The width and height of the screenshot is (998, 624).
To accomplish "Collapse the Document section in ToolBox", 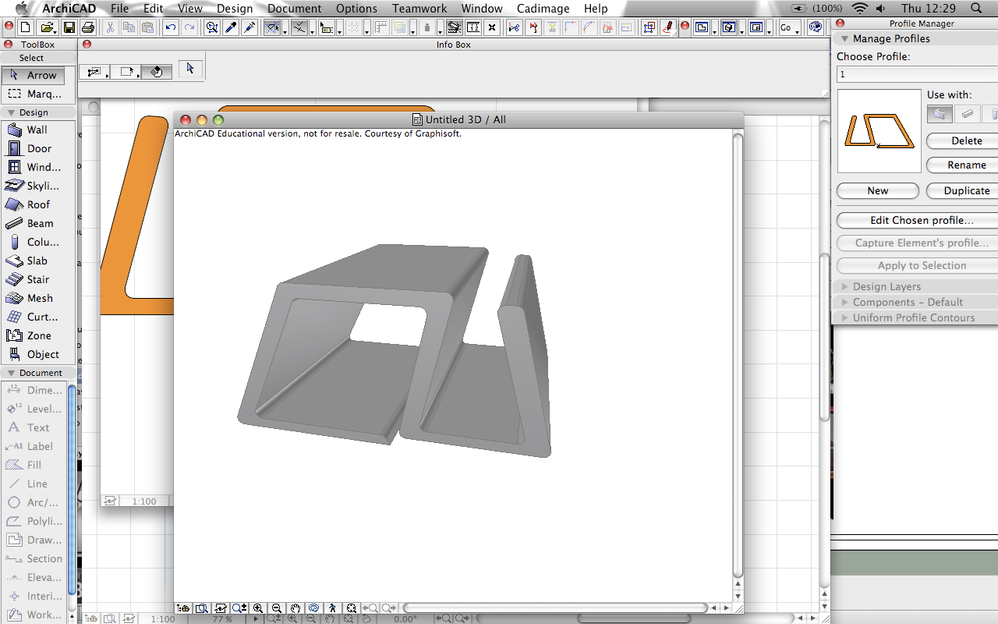I will 11,373.
